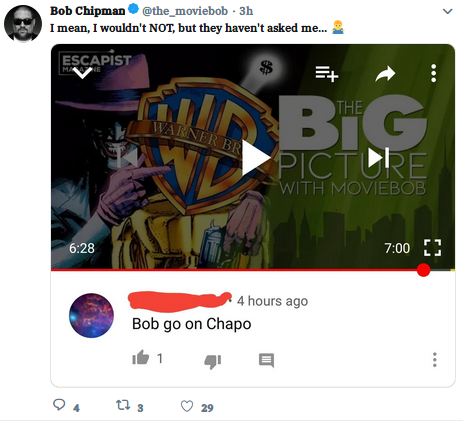Click the red progress bar scrubber
The width and height of the screenshot is (463, 422).
(423, 270)
